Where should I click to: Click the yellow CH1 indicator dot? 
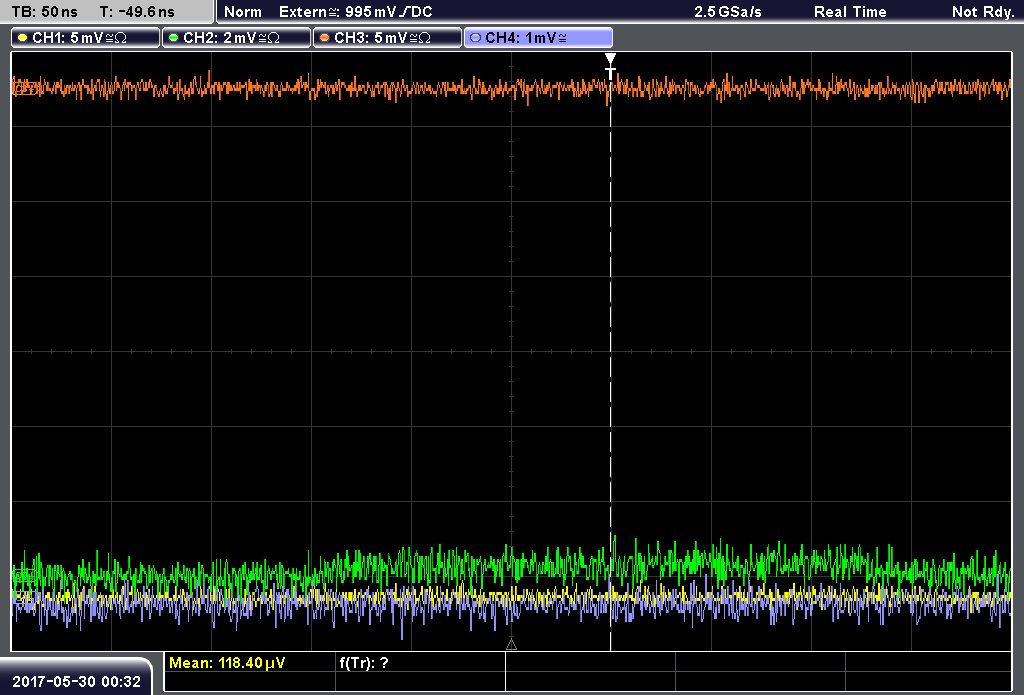pos(23,38)
